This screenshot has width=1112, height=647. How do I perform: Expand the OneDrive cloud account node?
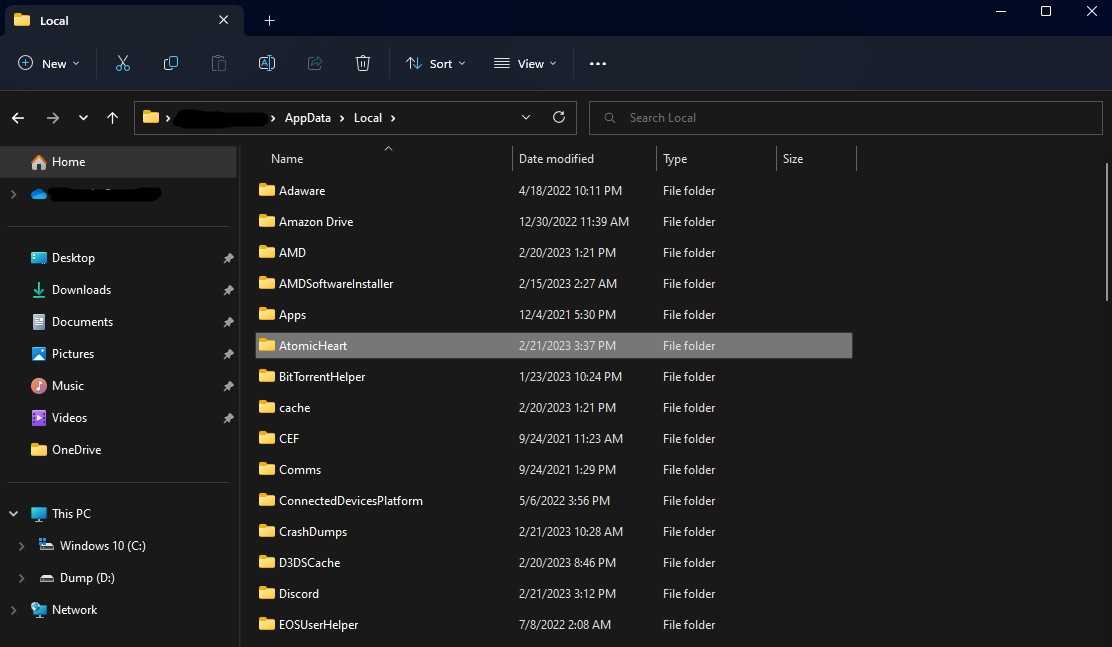[x=13, y=194]
